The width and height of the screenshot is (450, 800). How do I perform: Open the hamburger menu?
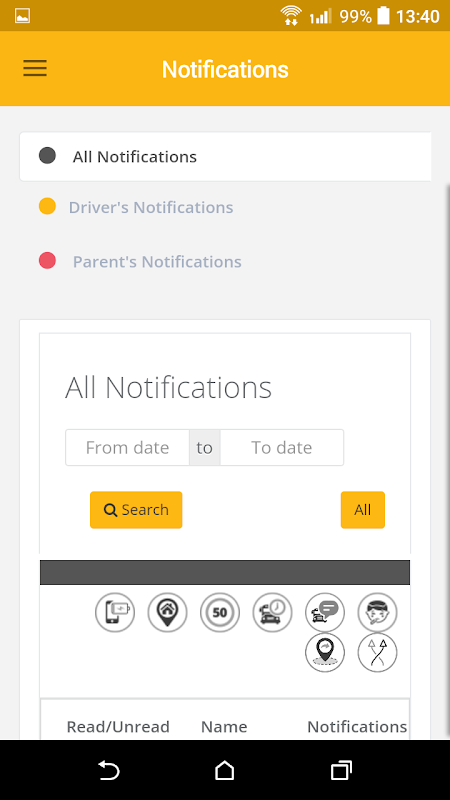click(35, 68)
